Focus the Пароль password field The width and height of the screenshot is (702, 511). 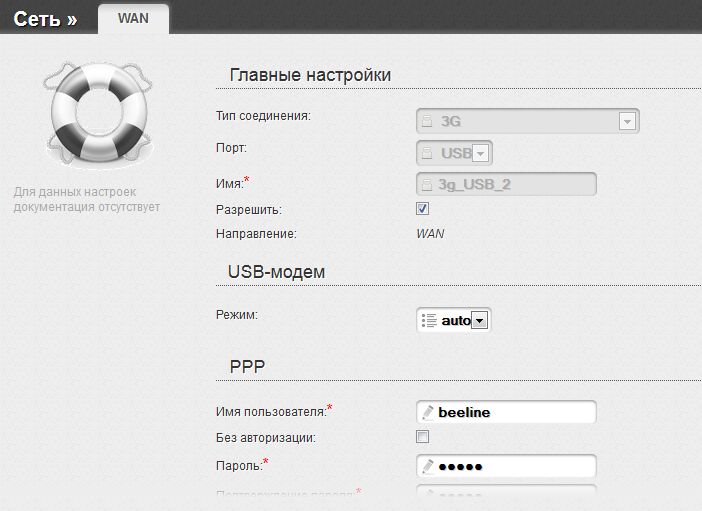pyautogui.click(x=506, y=467)
